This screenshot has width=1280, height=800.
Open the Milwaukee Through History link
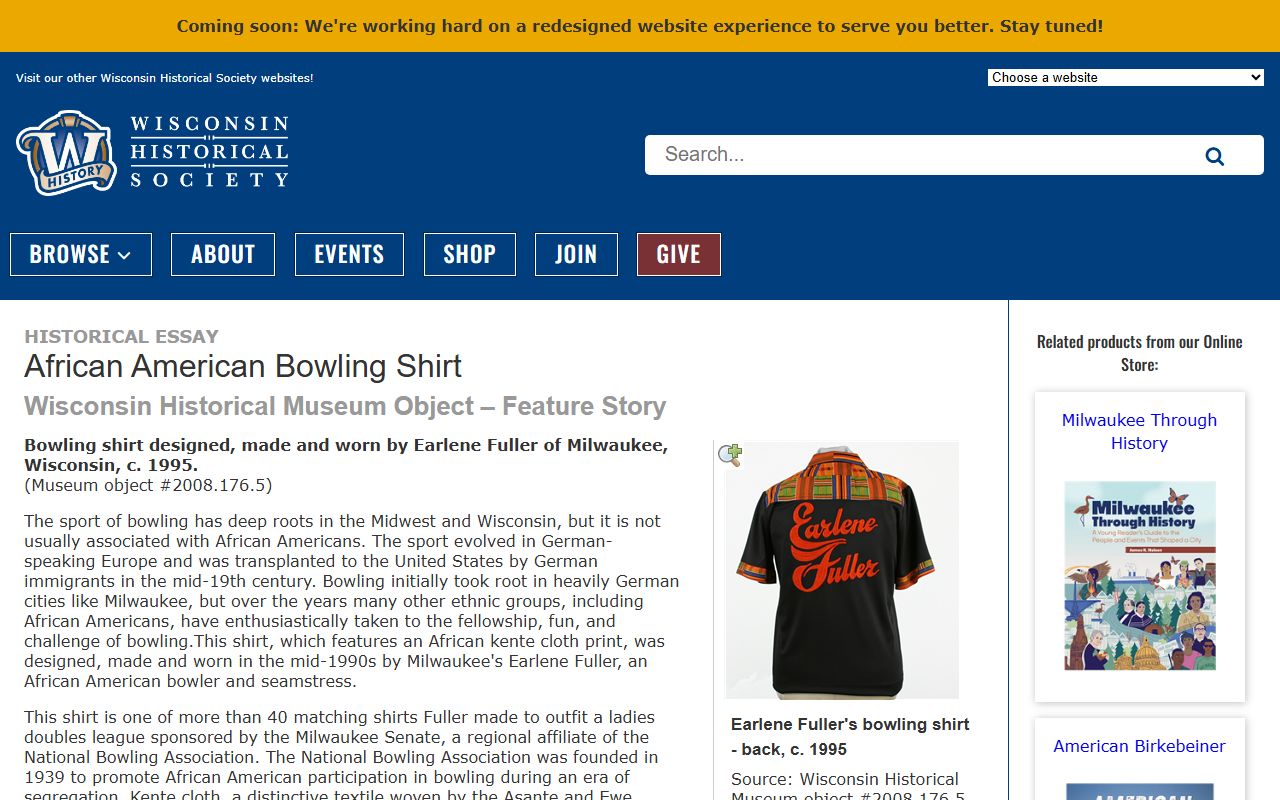click(x=1139, y=431)
